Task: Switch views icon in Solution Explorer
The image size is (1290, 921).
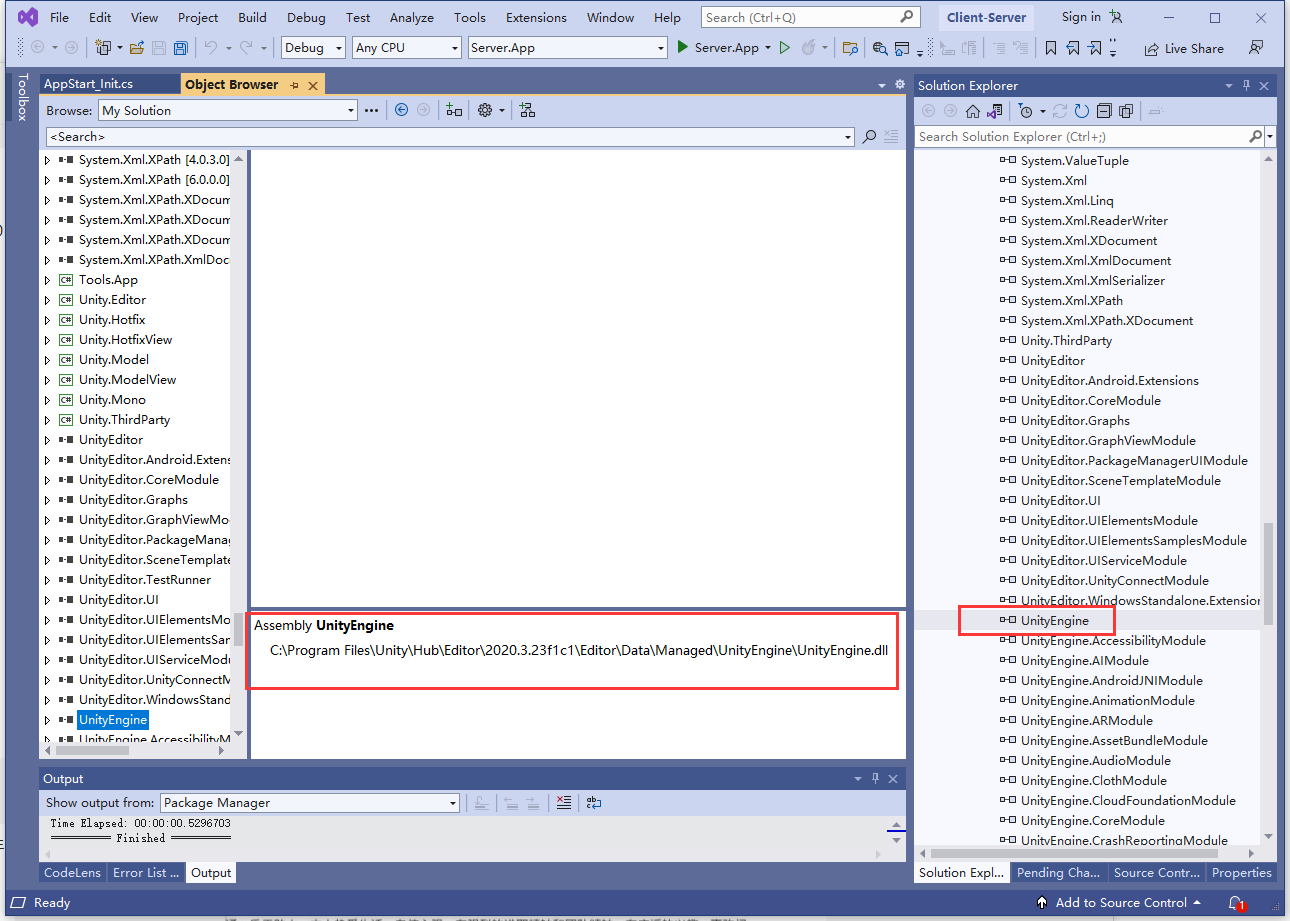Action: point(994,111)
